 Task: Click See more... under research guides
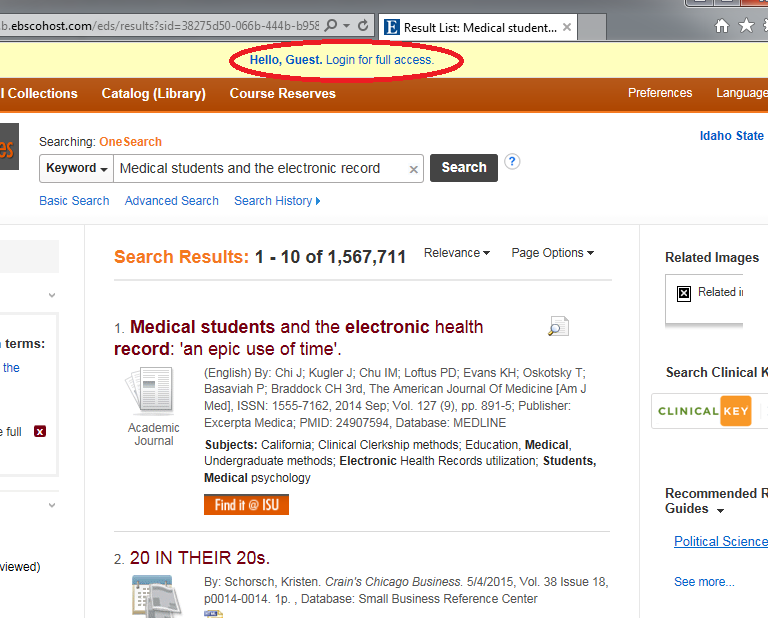pos(704,582)
